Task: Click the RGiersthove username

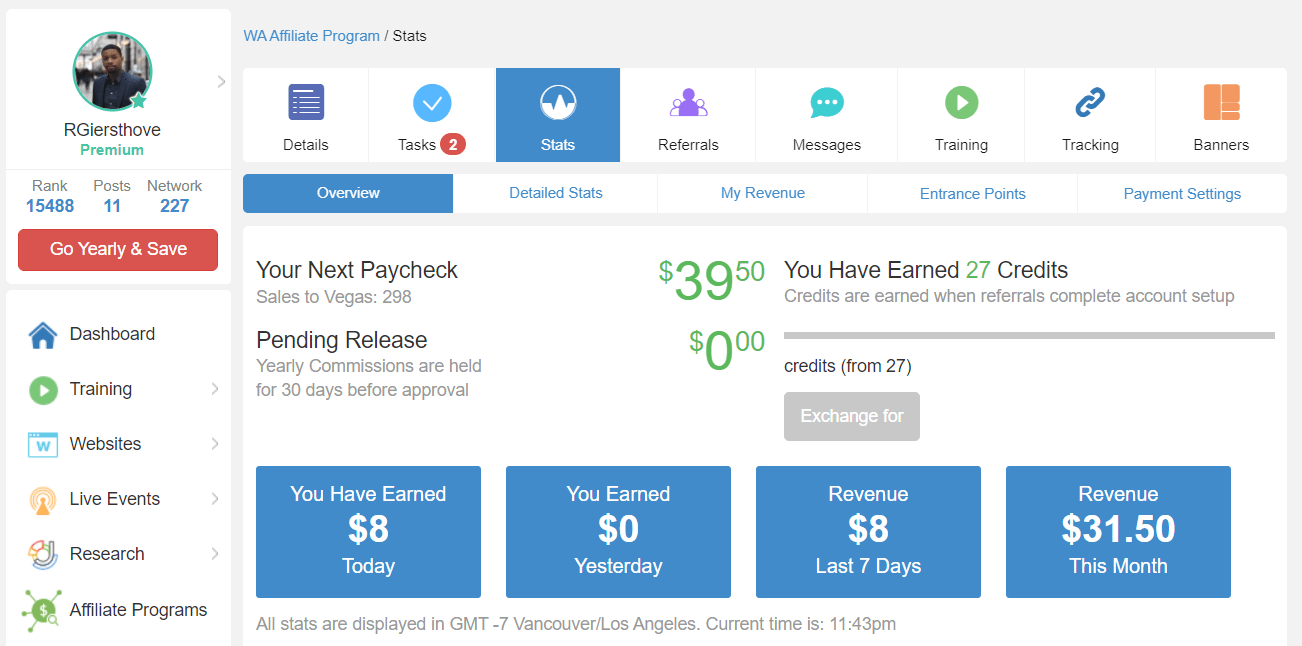Action: 112,130
